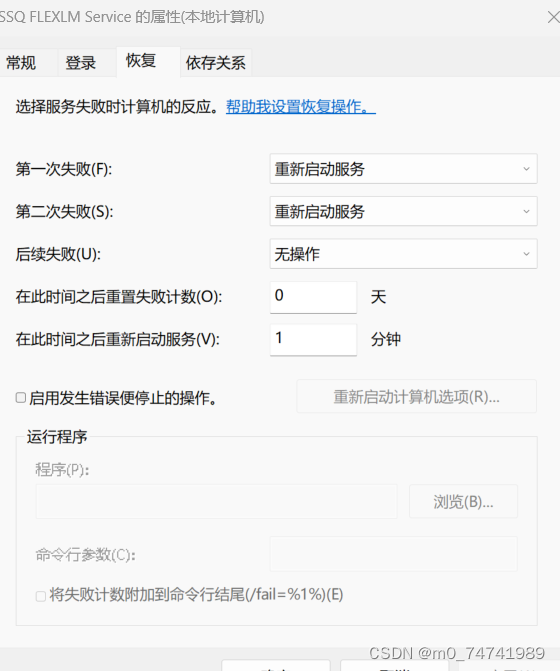This screenshot has height=671, width=560.
Task: Open the 第二次失败 action dropdown
Action: click(403, 211)
